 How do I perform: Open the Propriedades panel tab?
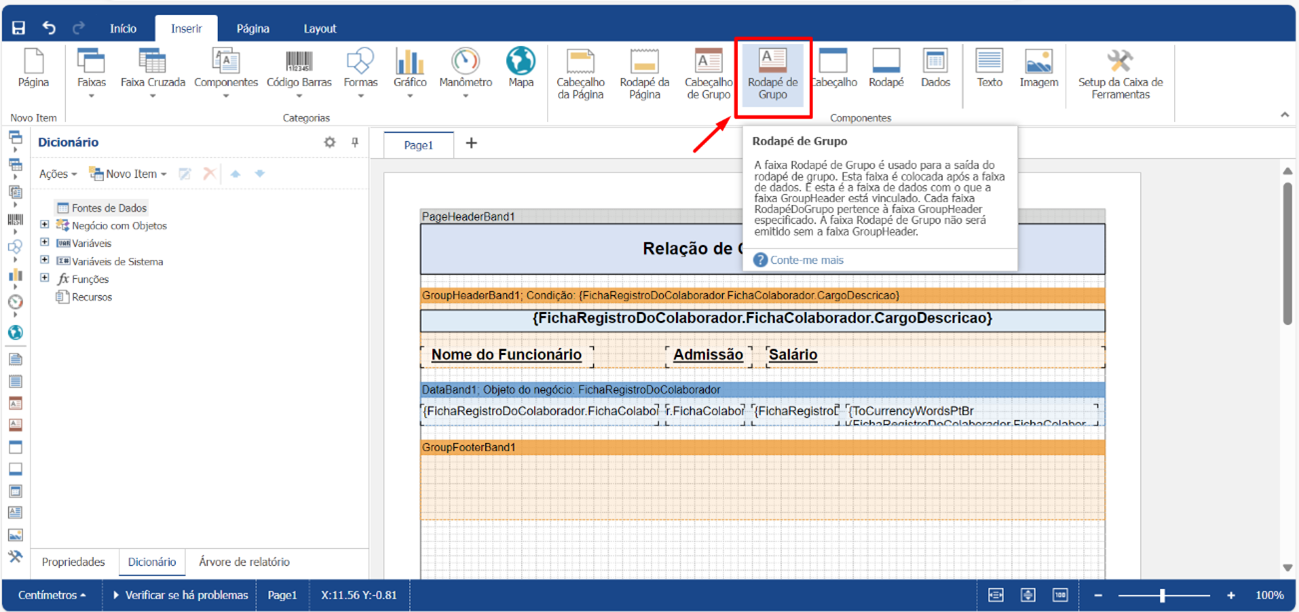coord(74,562)
